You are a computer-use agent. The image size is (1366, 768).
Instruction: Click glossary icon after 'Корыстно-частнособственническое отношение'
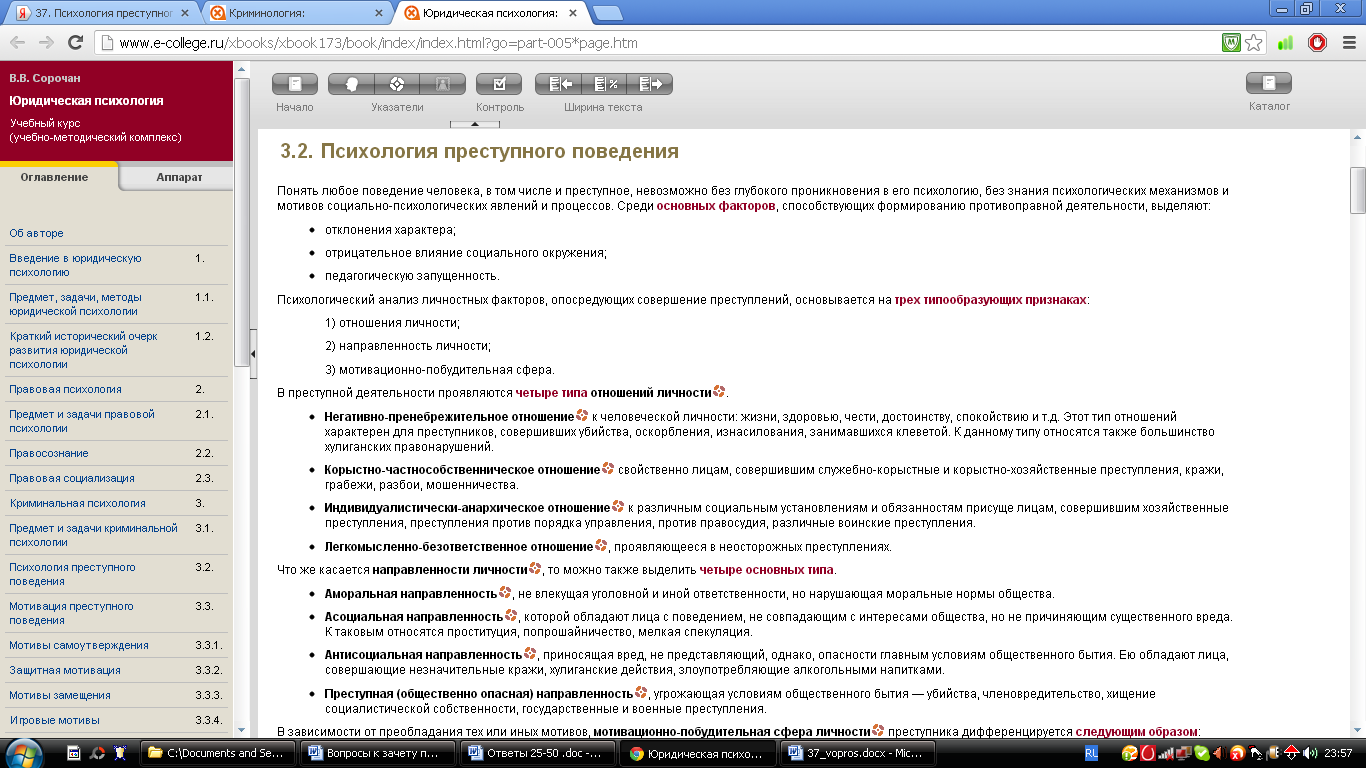(x=608, y=468)
